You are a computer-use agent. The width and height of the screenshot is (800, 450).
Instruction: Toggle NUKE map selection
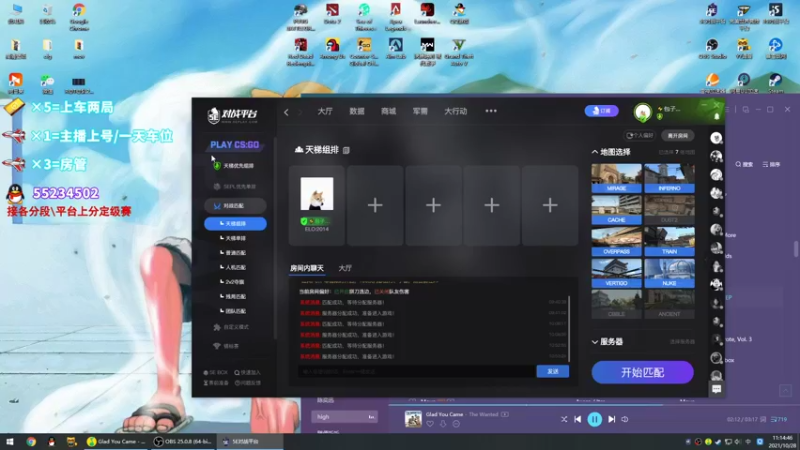[669, 273]
